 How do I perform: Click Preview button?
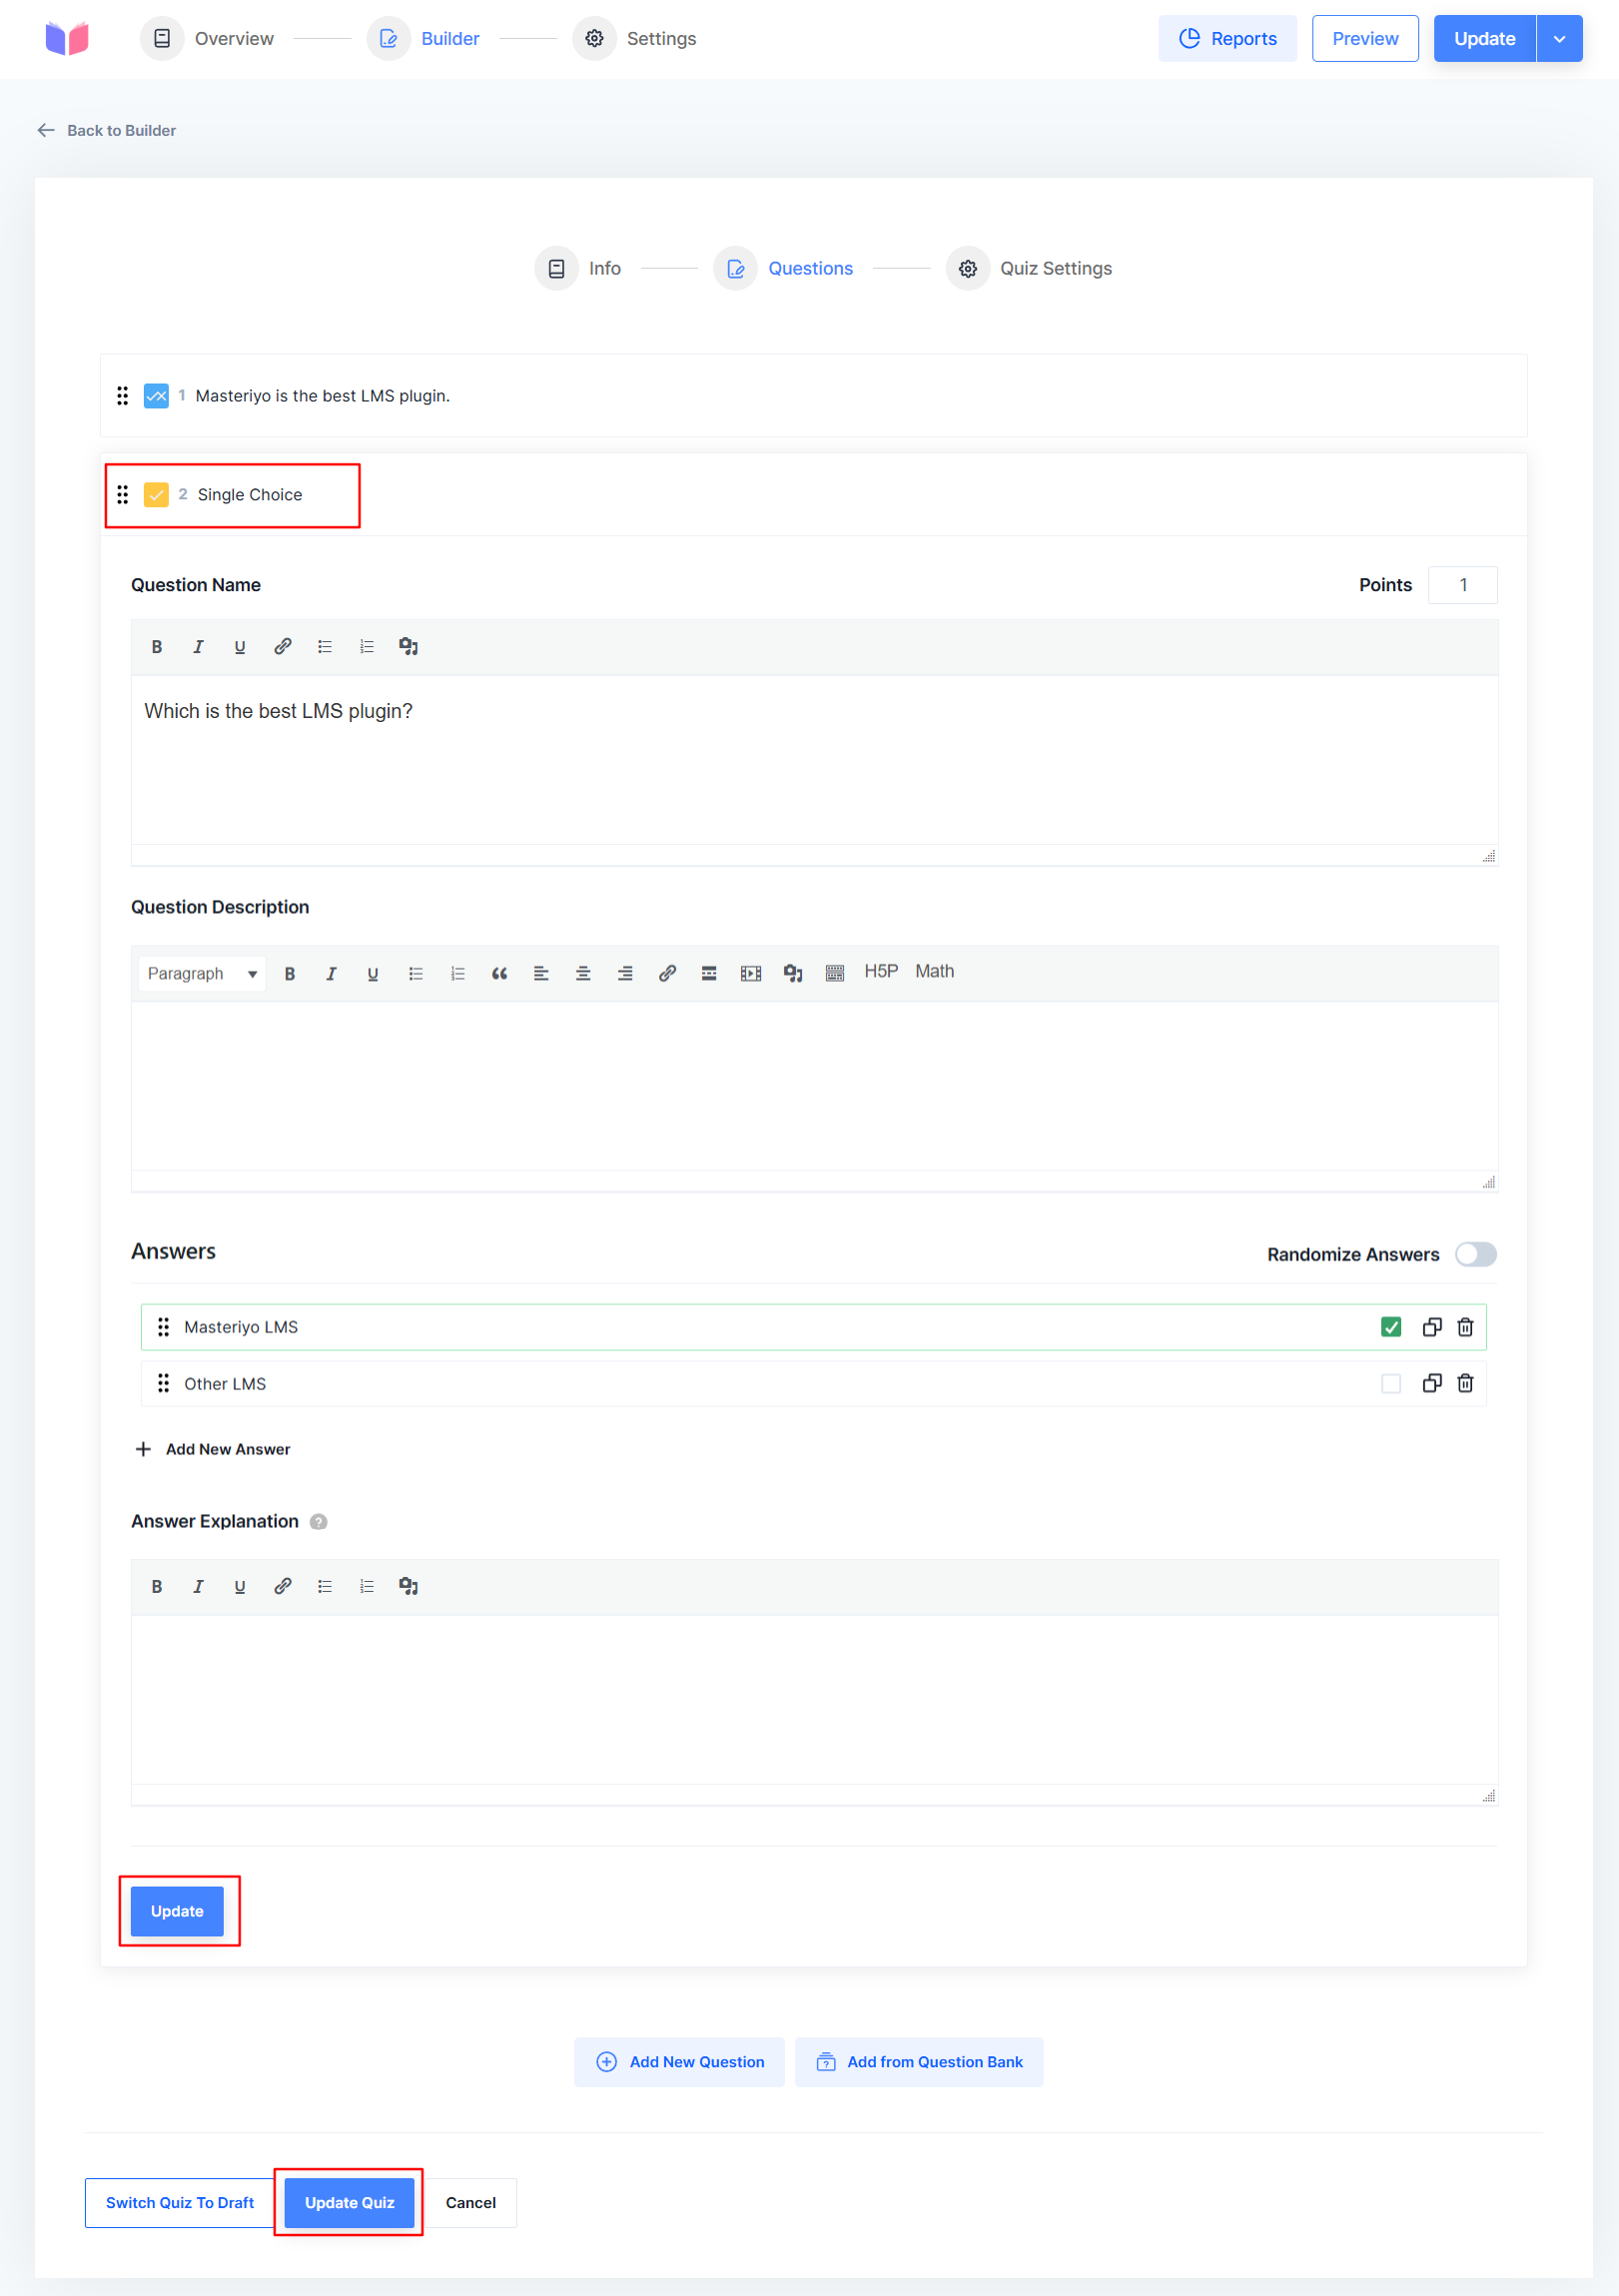pyautogui.click(x=1365, y=38)
